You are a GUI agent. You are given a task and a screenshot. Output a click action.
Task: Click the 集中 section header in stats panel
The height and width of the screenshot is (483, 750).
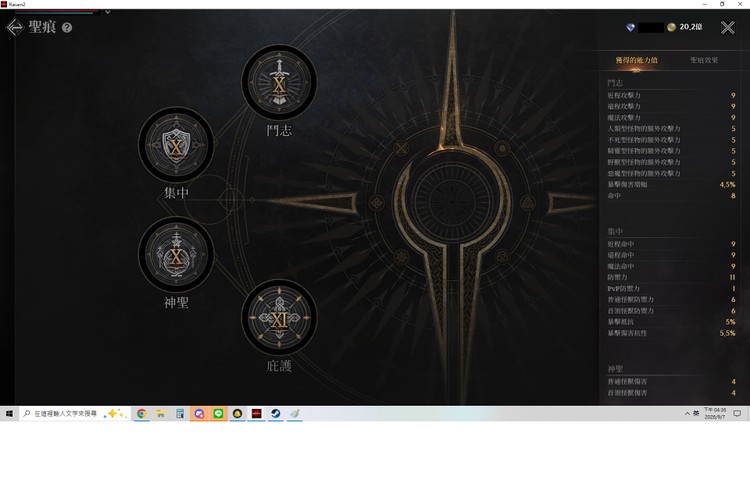coord(615,231)
